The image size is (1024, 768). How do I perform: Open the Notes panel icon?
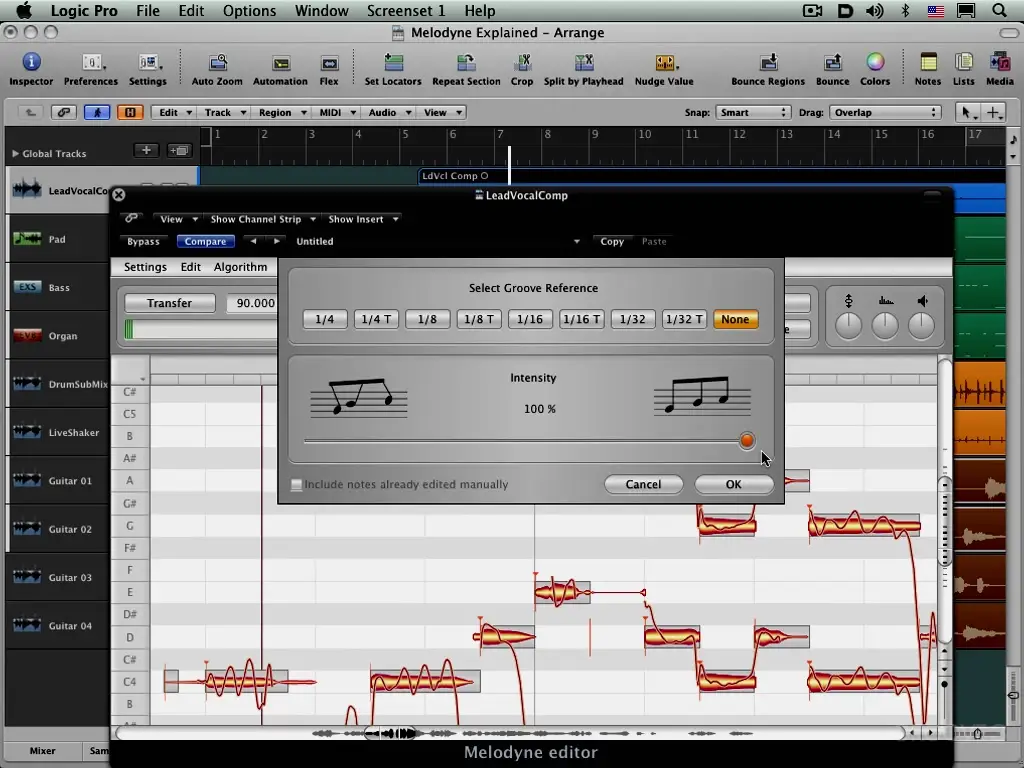pyautogui.click(x=928, y=62)
